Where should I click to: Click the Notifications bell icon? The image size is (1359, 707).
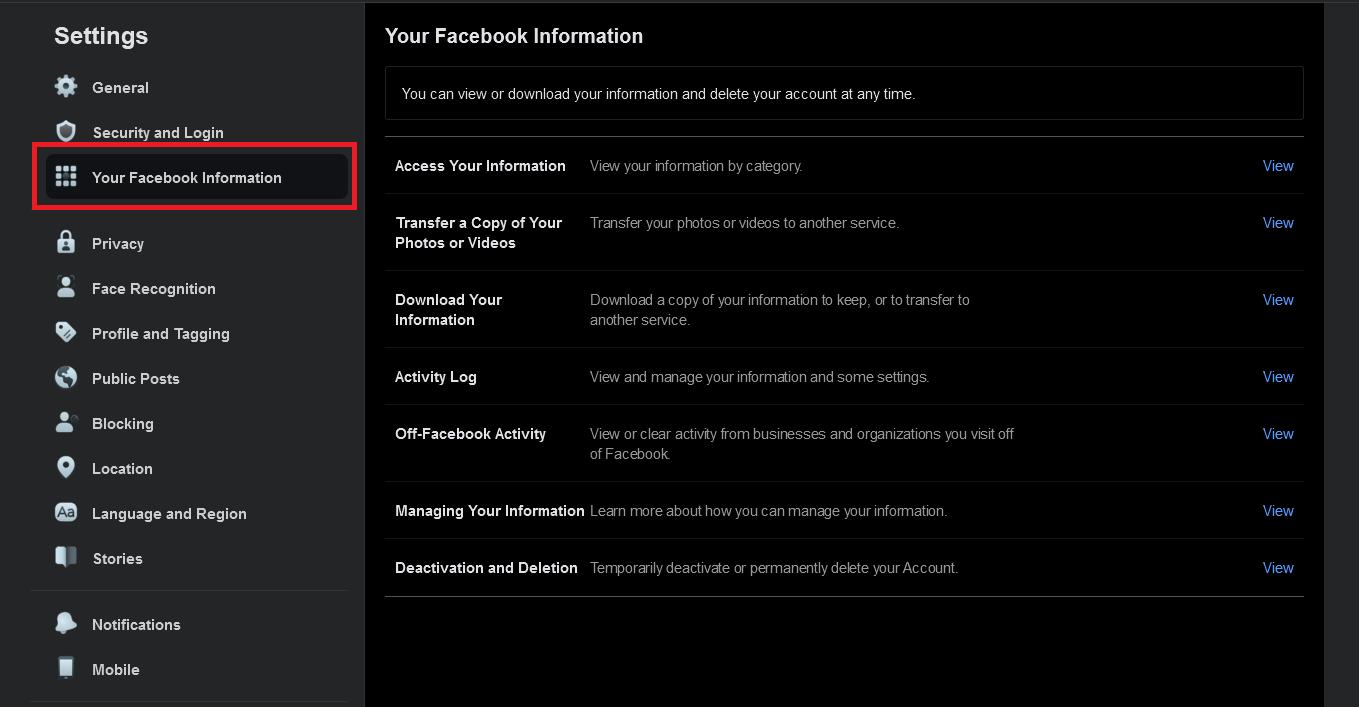66,623
